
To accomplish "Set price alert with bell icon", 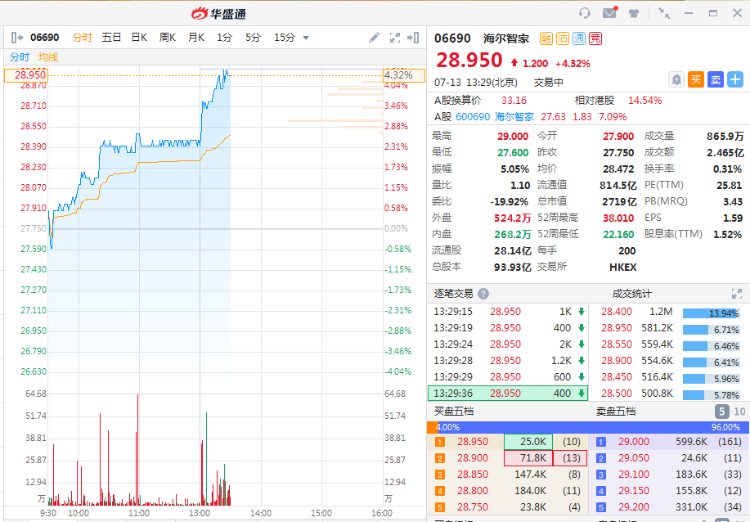I will tap(676, 79).
